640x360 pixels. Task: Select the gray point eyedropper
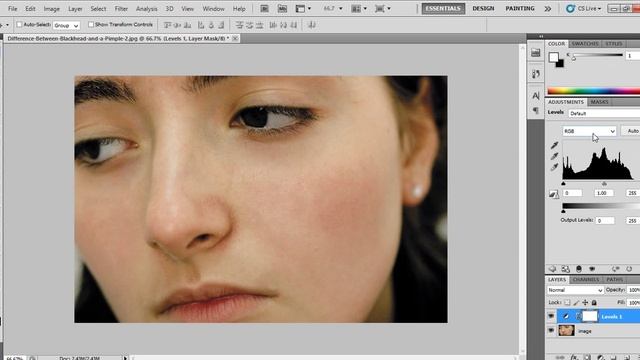(554, 156)
